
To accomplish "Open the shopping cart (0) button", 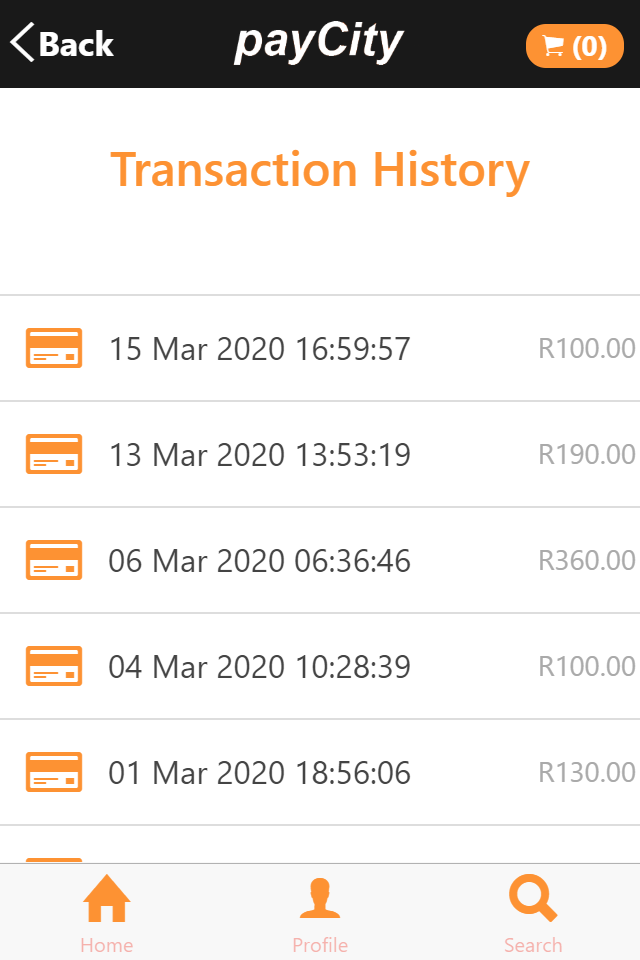I will [574, 46].
